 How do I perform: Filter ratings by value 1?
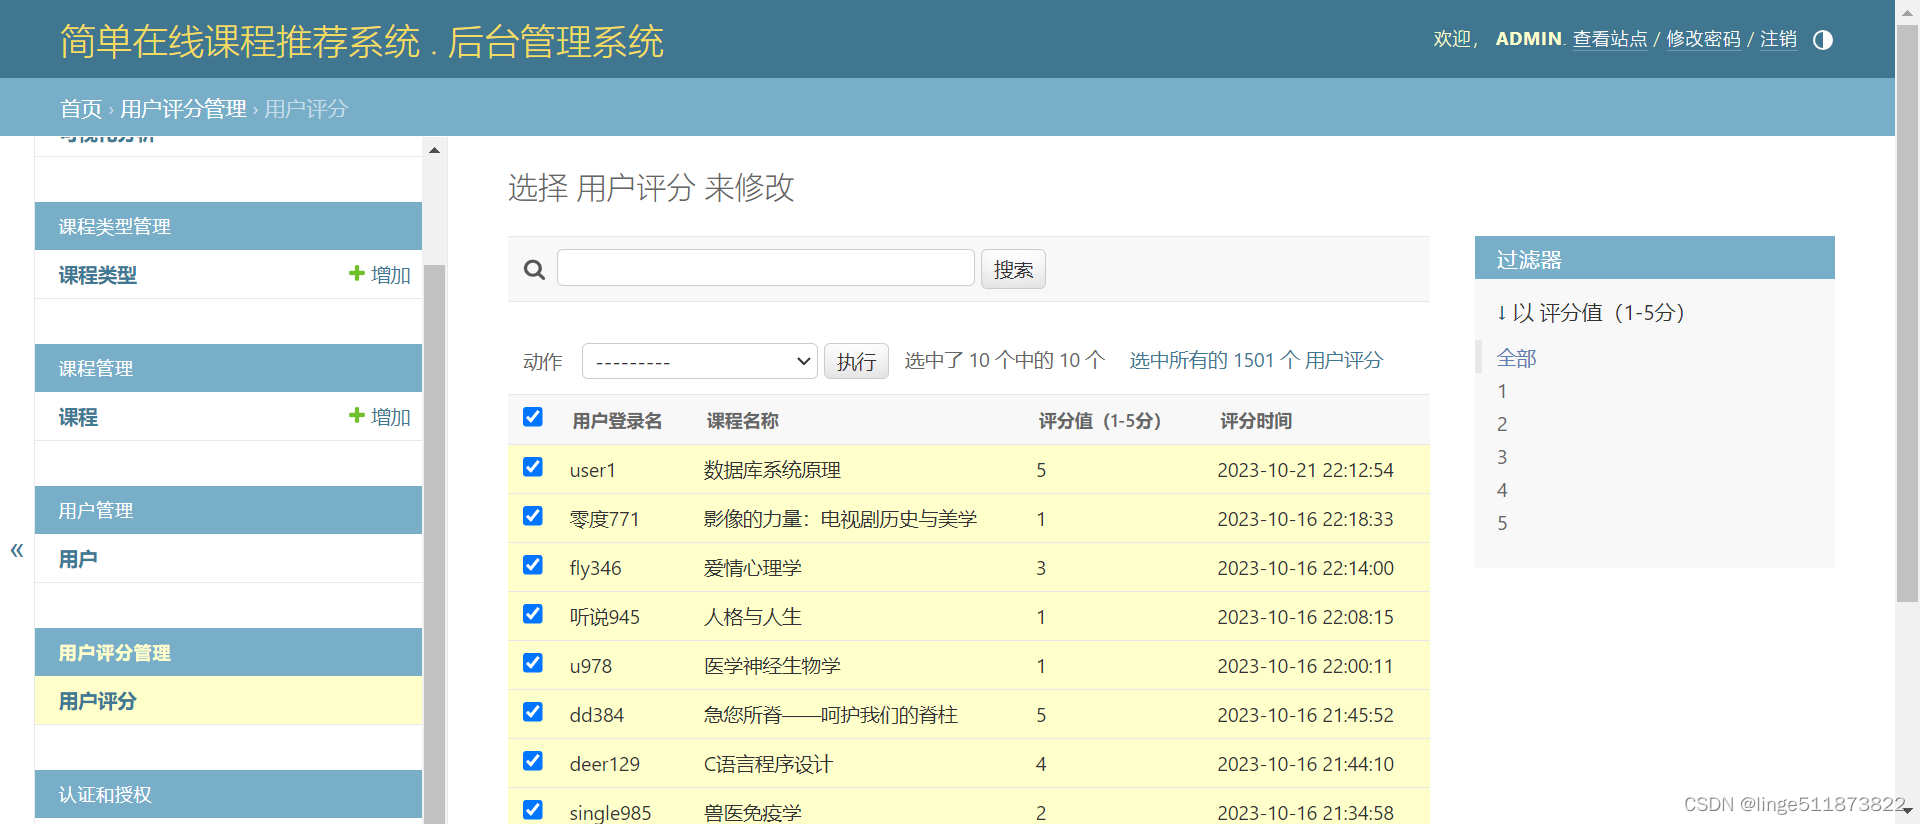[x=1502, y=391]
